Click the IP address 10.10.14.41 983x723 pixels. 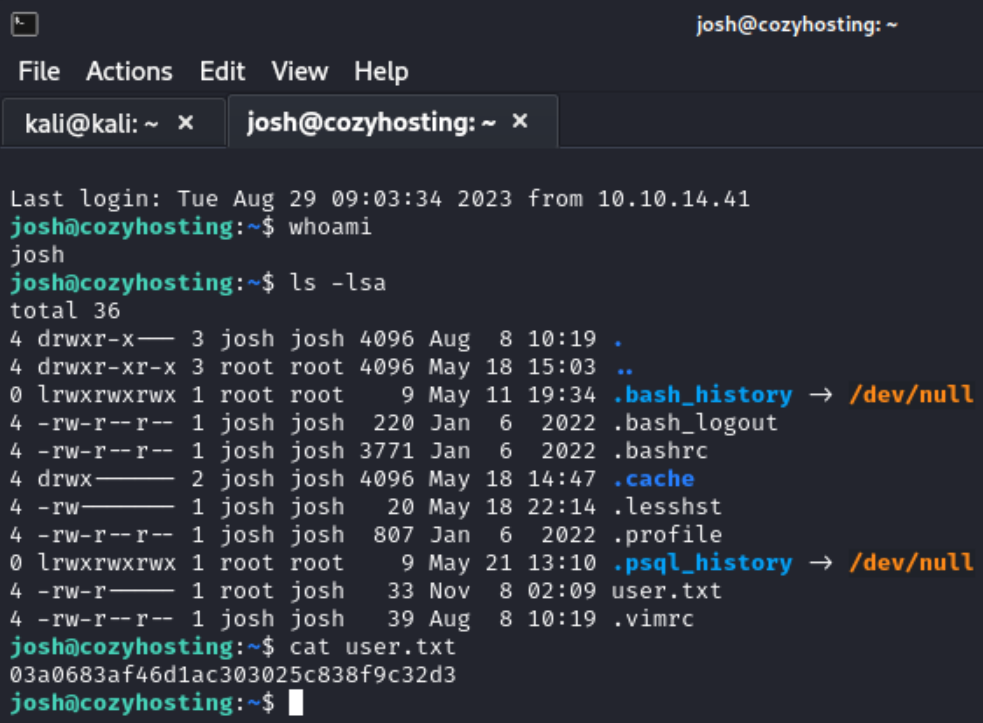pyautogui.click(x=673, y=198)
